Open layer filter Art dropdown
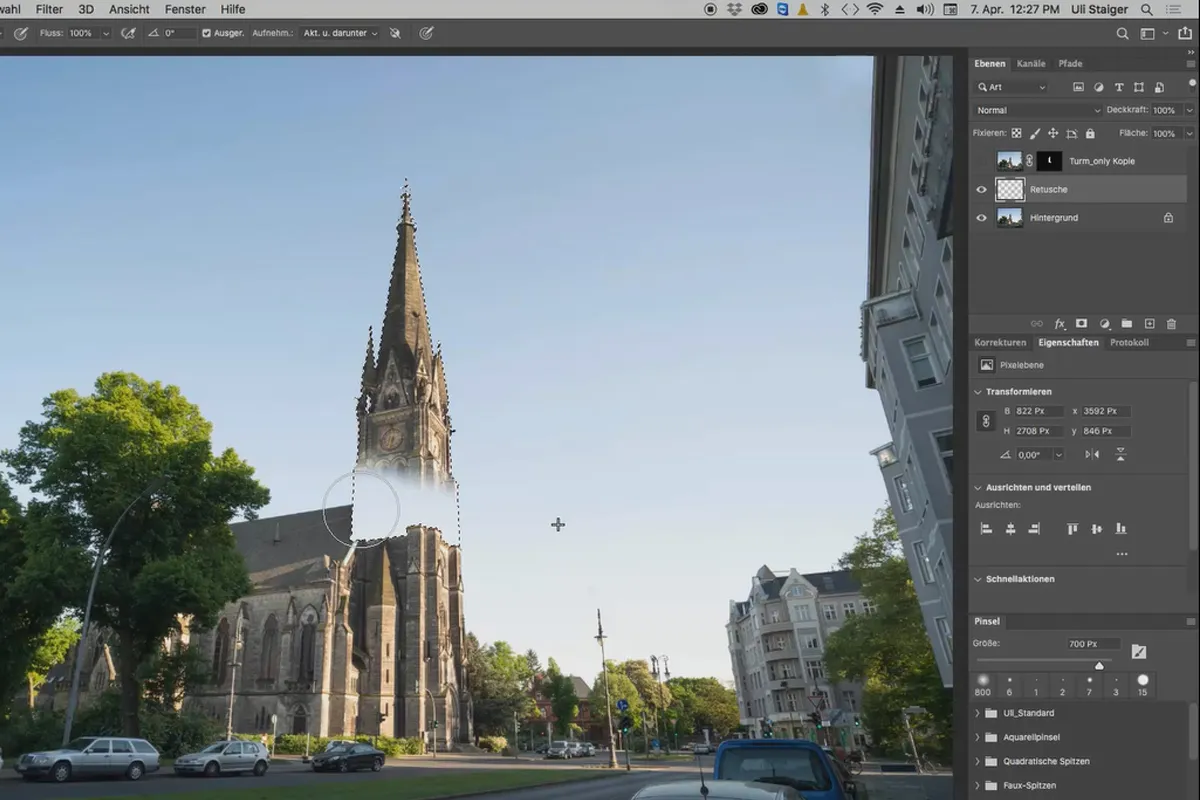 pyautogui.click(x=1012, y=87)
